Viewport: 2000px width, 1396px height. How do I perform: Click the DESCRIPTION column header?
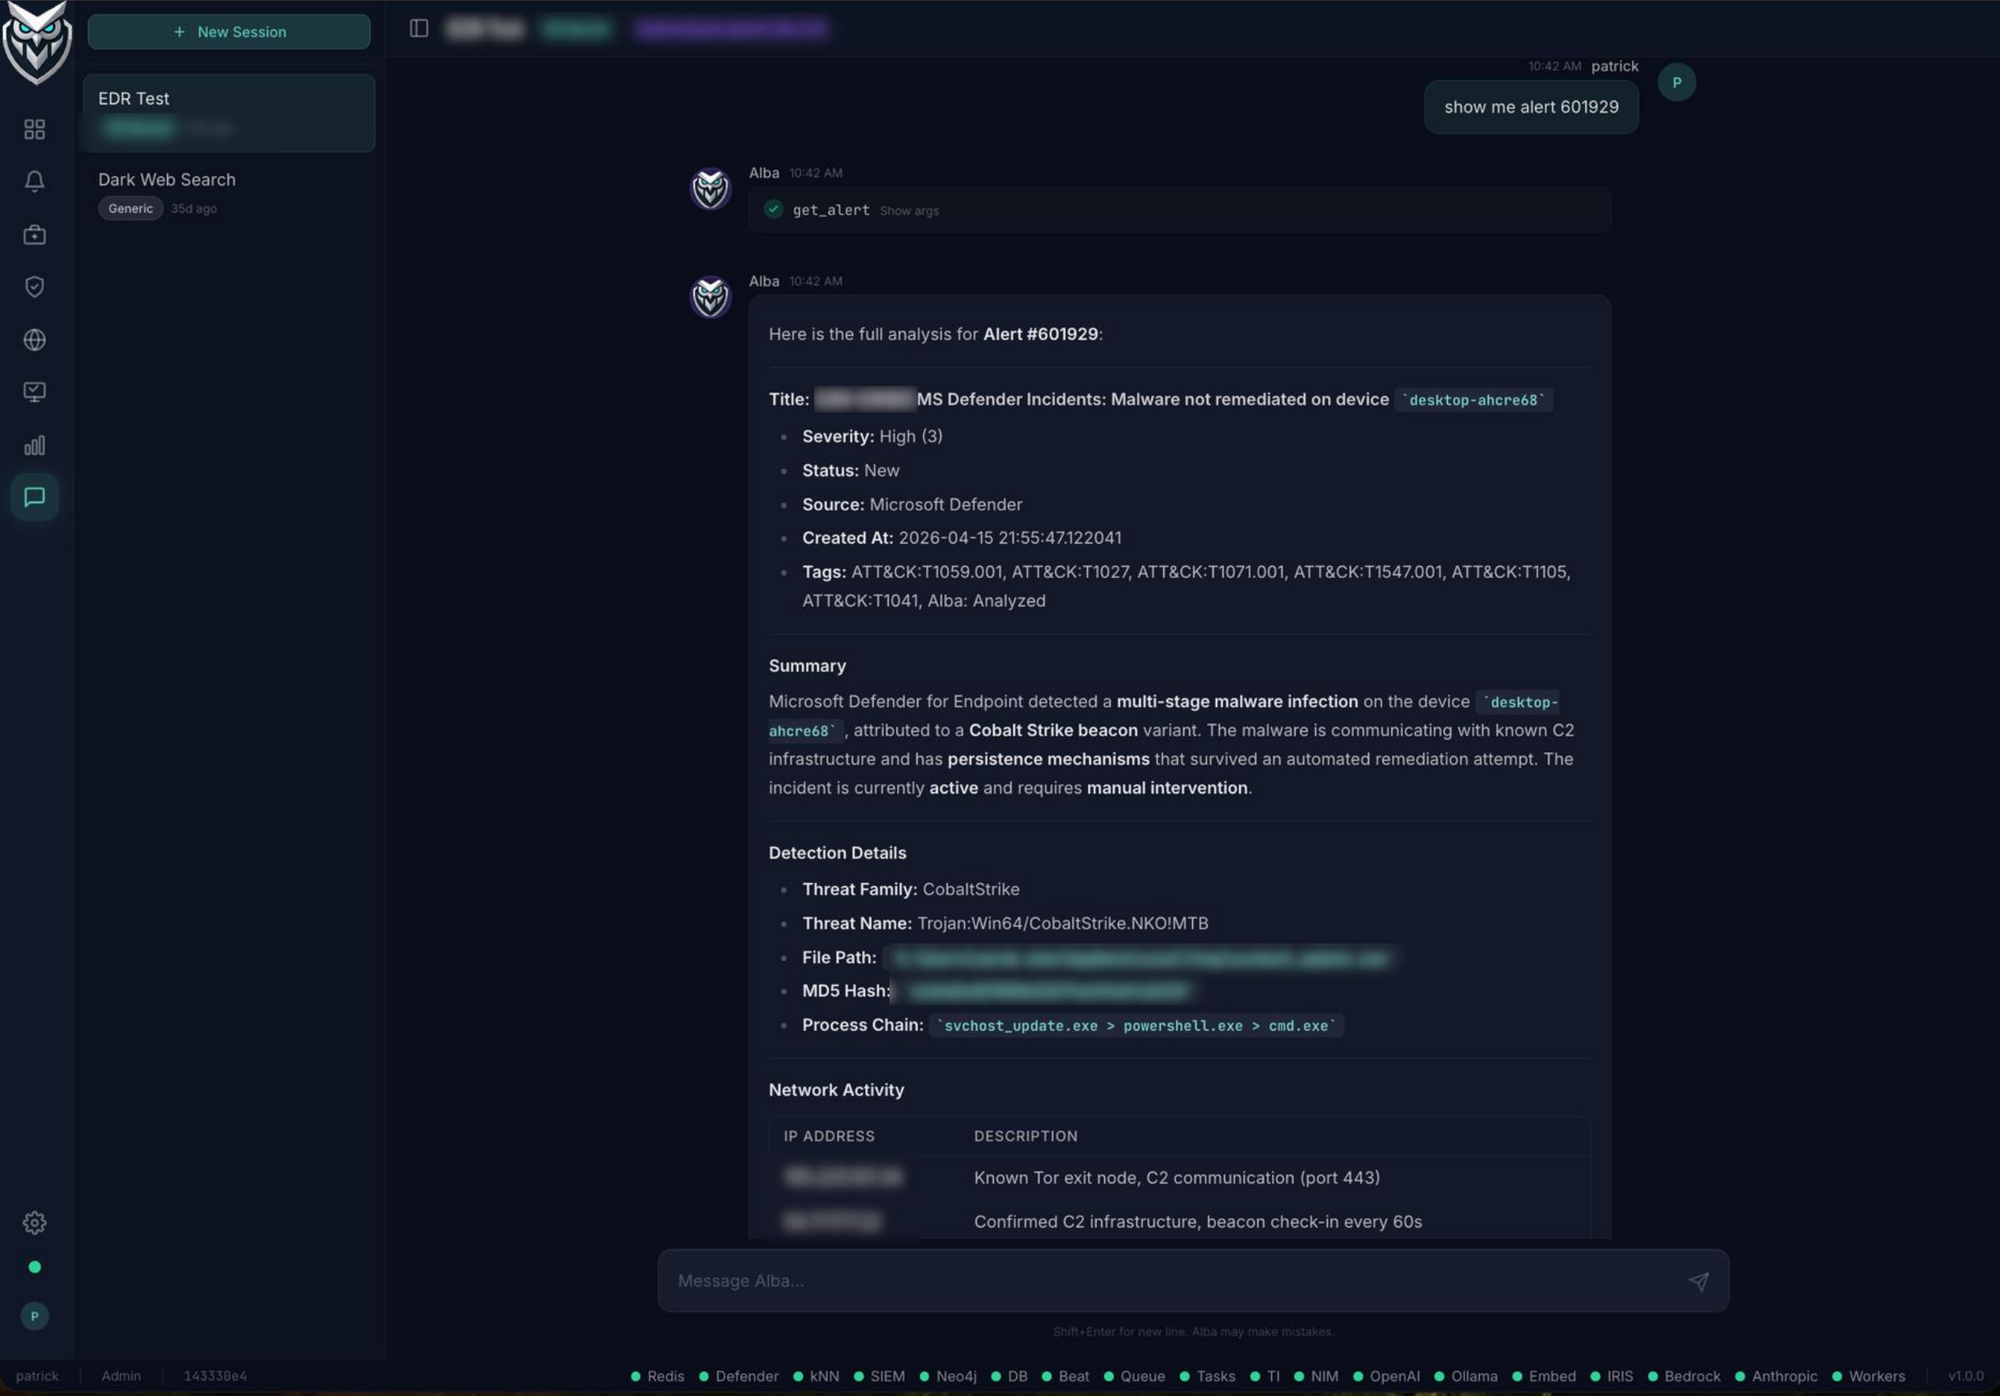click(x=1026, y=1136)
